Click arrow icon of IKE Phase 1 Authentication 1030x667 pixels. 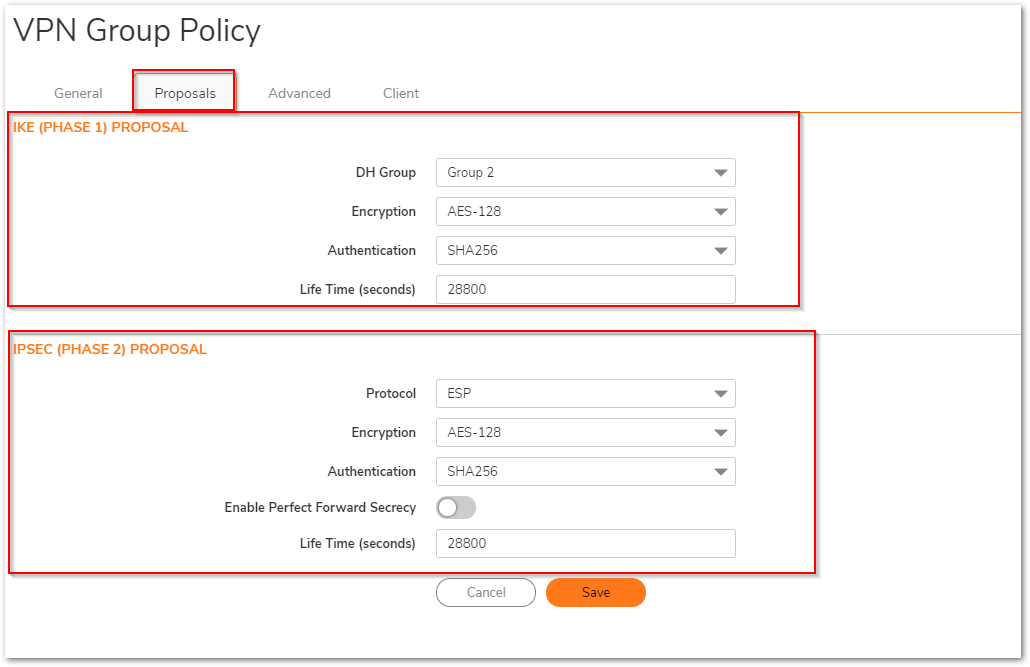click(x=720, y=251)
